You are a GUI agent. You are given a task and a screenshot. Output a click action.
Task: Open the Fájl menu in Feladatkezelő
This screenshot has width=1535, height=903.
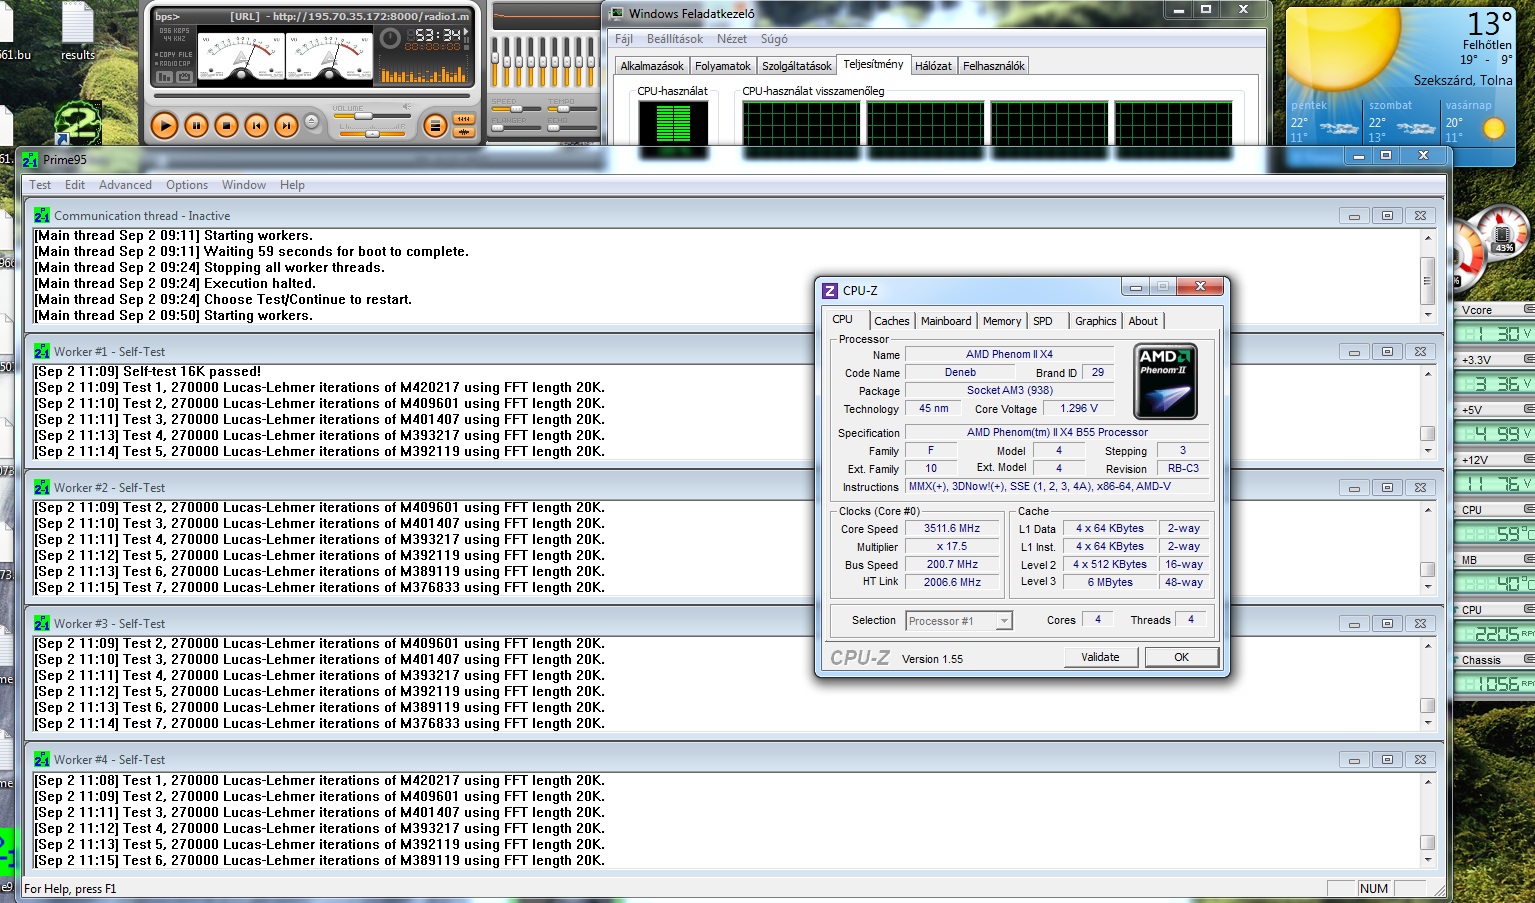(624, 39)
